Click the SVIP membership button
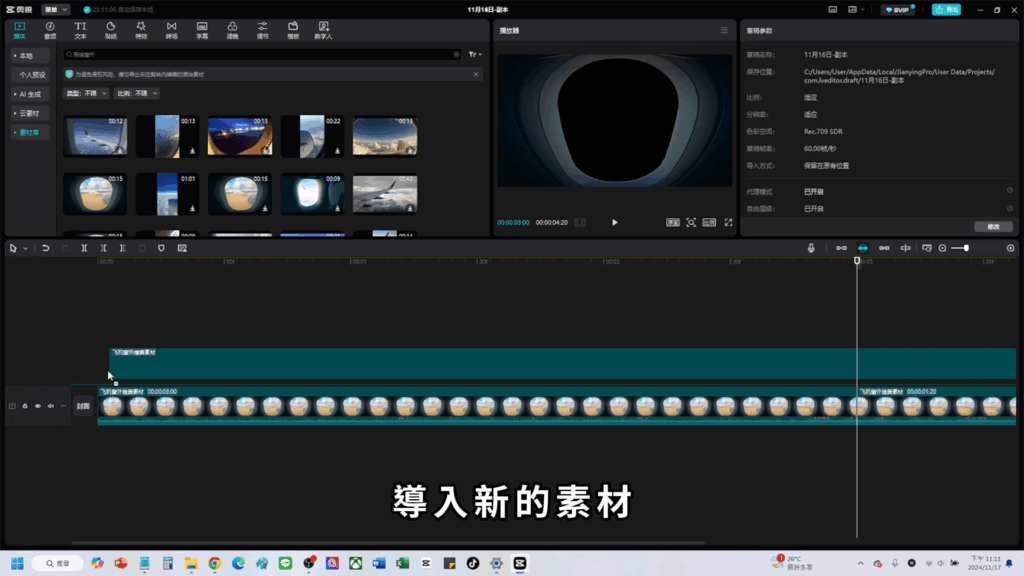The height and width of the screenshot is (576, 1024). pyautogui.click(x=898, y=10)
